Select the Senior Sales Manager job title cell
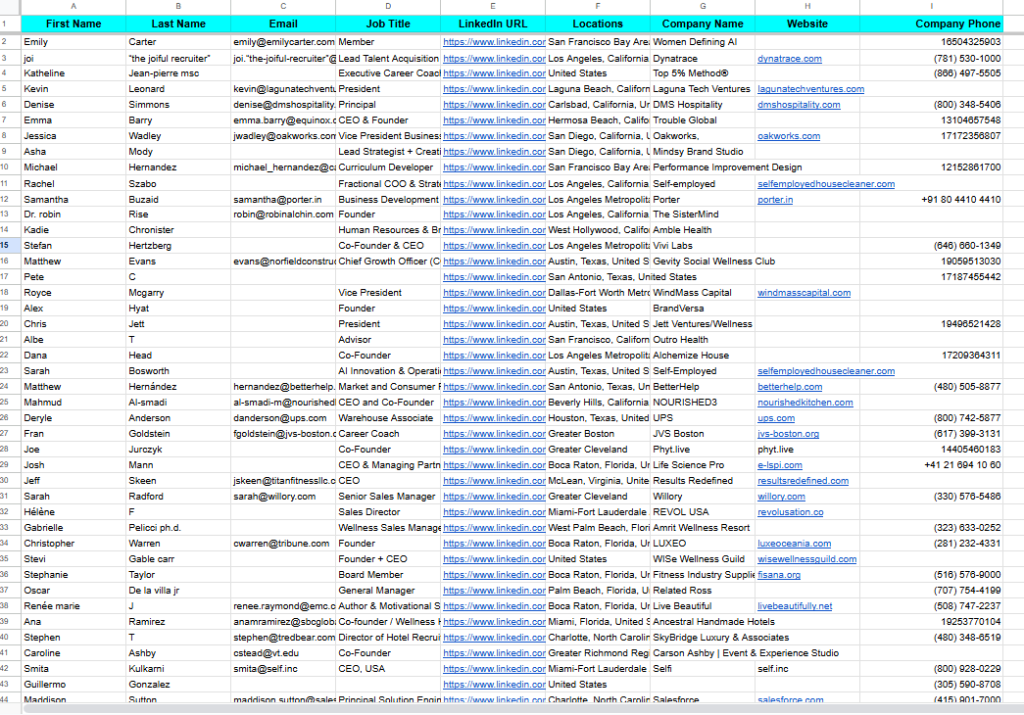This screenshot has height=715, width=1024. (x=388, y=496)
